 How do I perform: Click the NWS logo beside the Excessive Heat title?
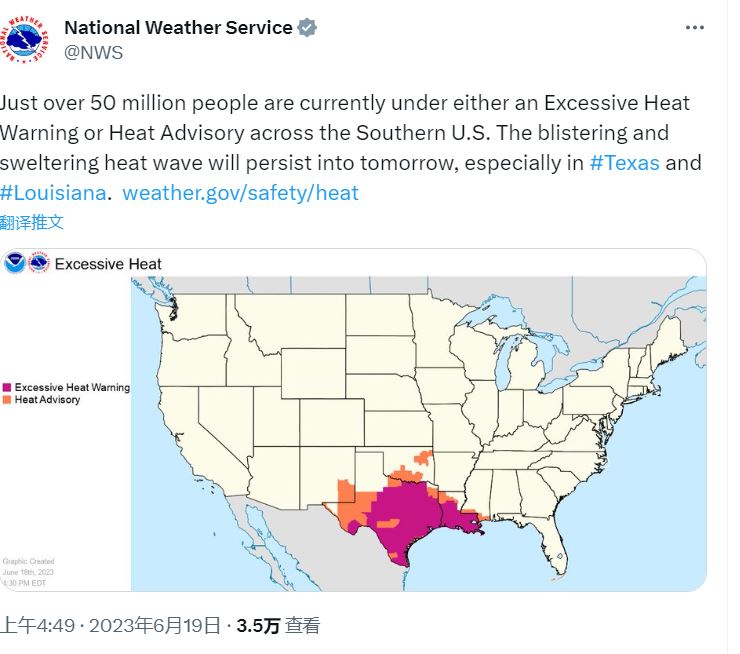pyautogui.click(x=39, y=263)
